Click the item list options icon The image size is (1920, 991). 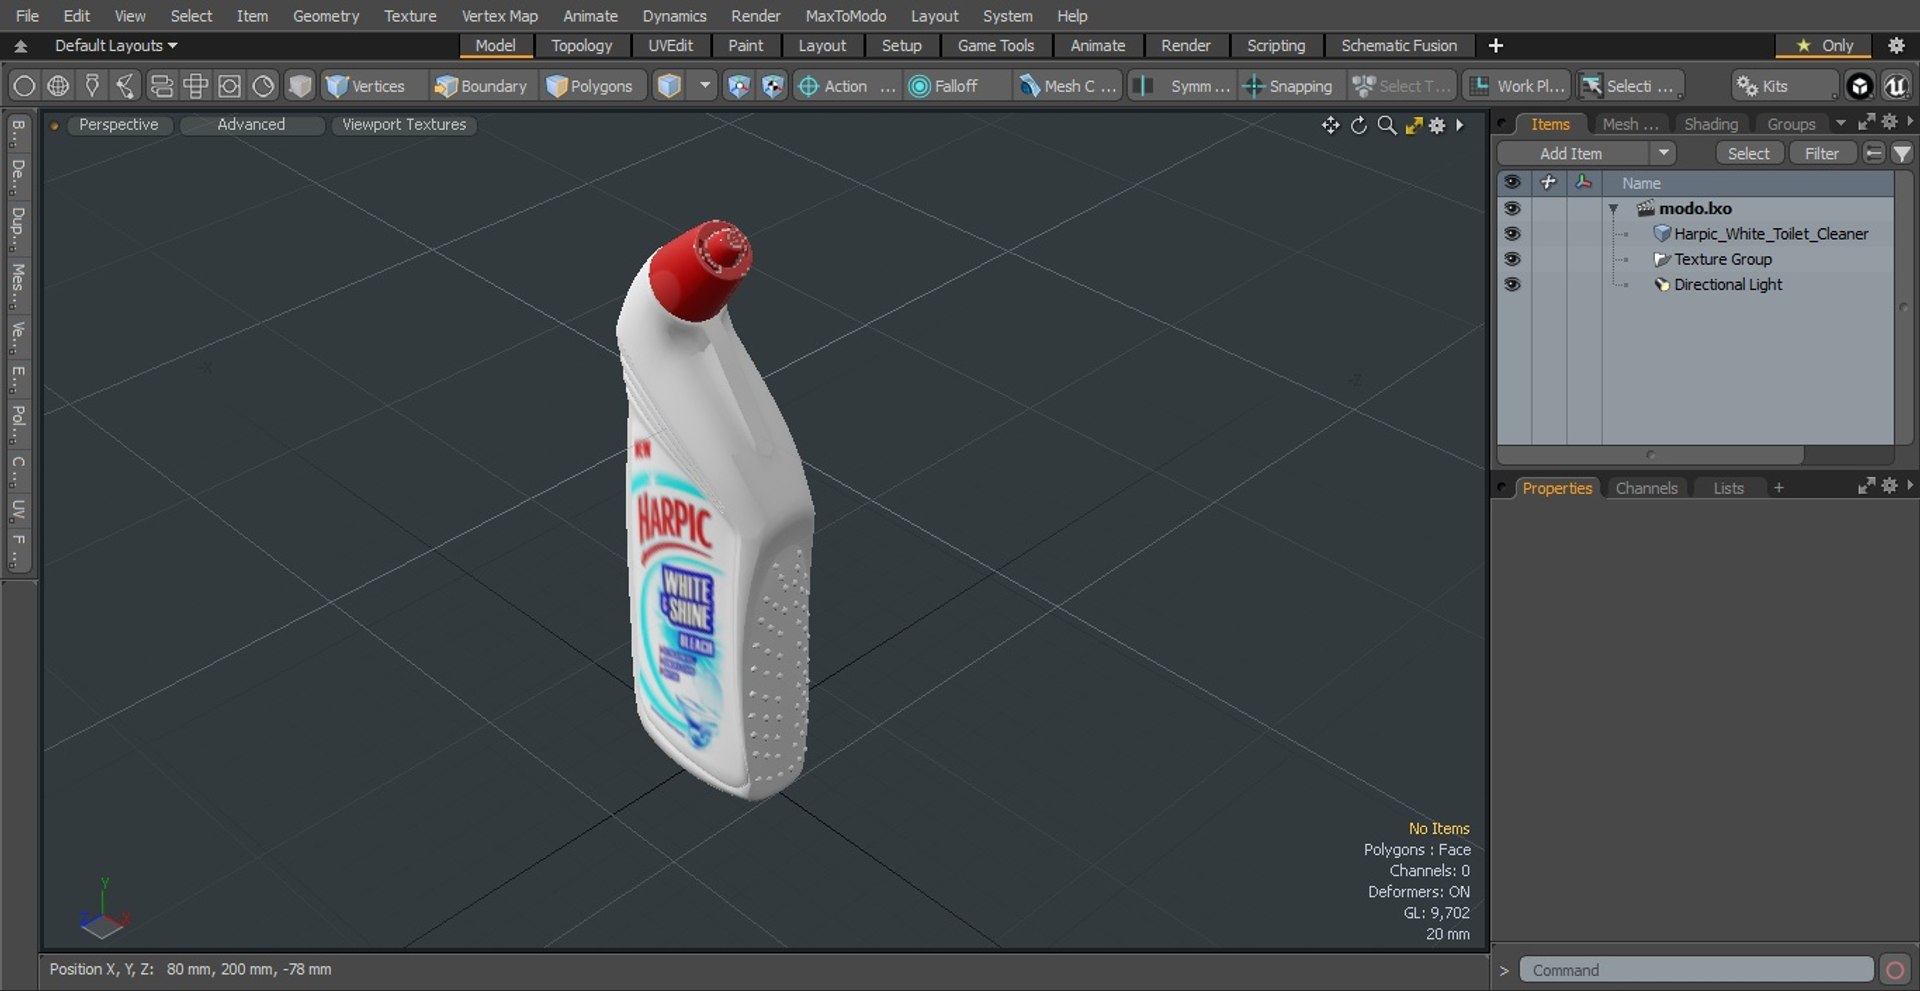click(x=1874, y=153)
